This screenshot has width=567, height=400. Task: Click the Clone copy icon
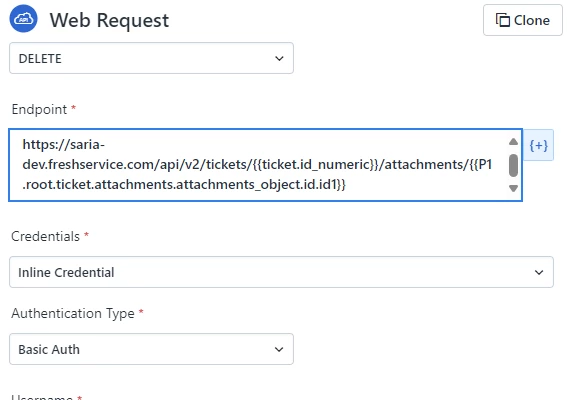click(x=503, y=20)
